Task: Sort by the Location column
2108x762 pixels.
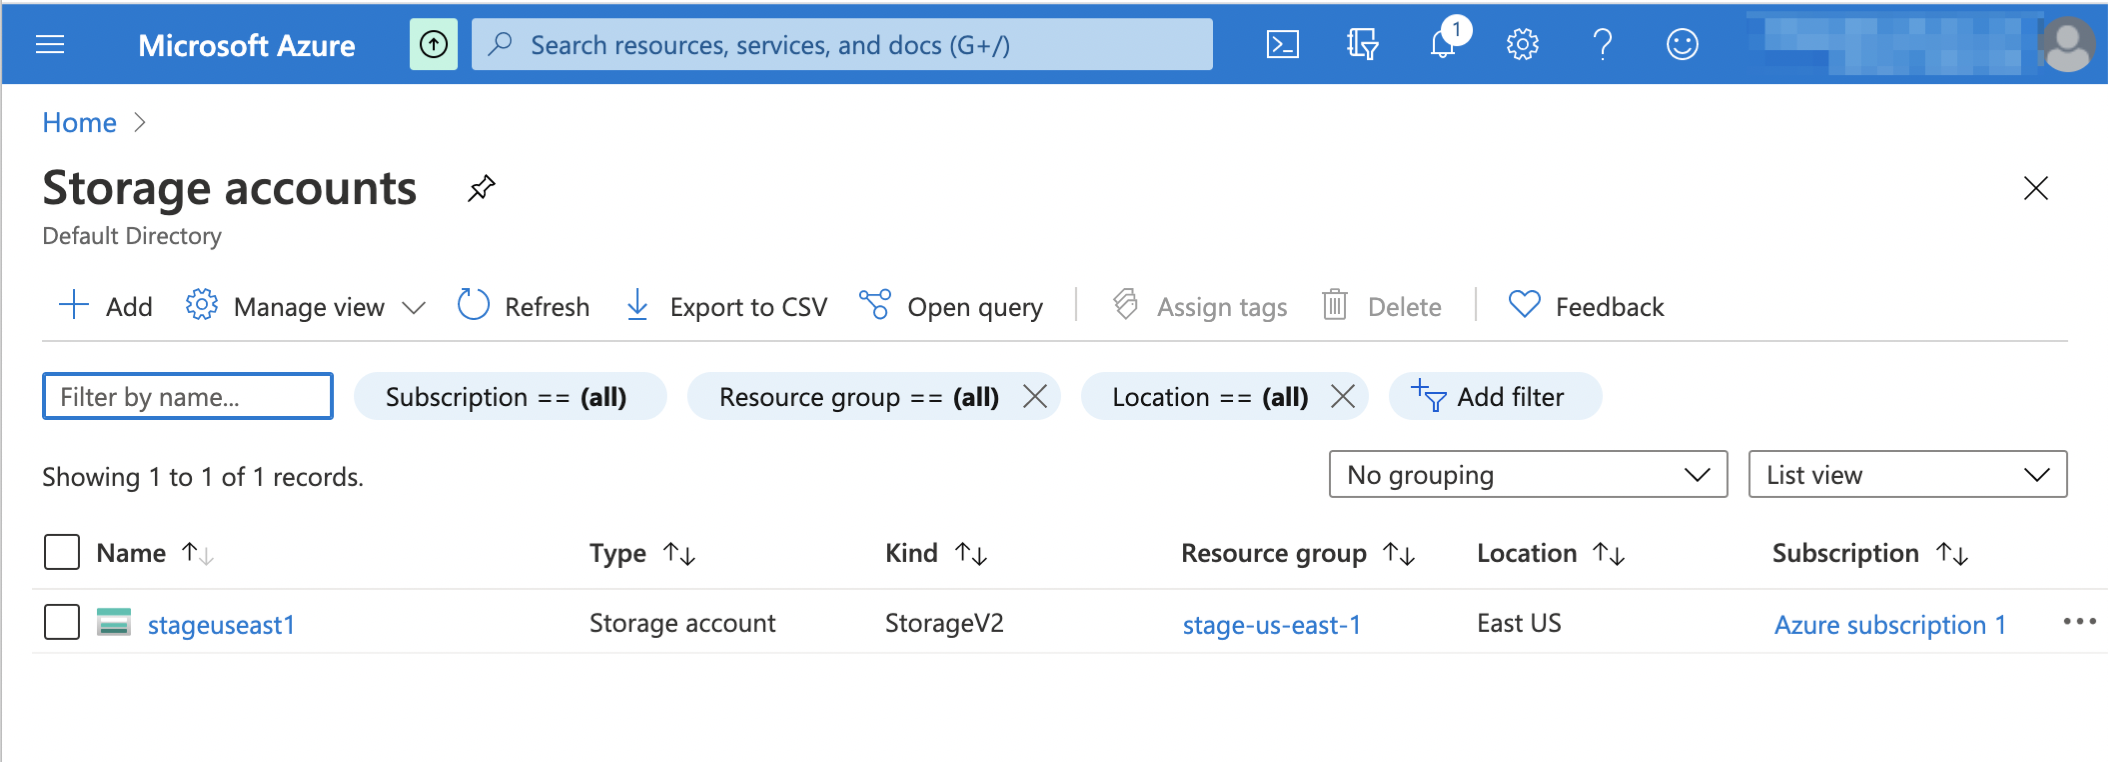Action: click(x=1551, y=553)
